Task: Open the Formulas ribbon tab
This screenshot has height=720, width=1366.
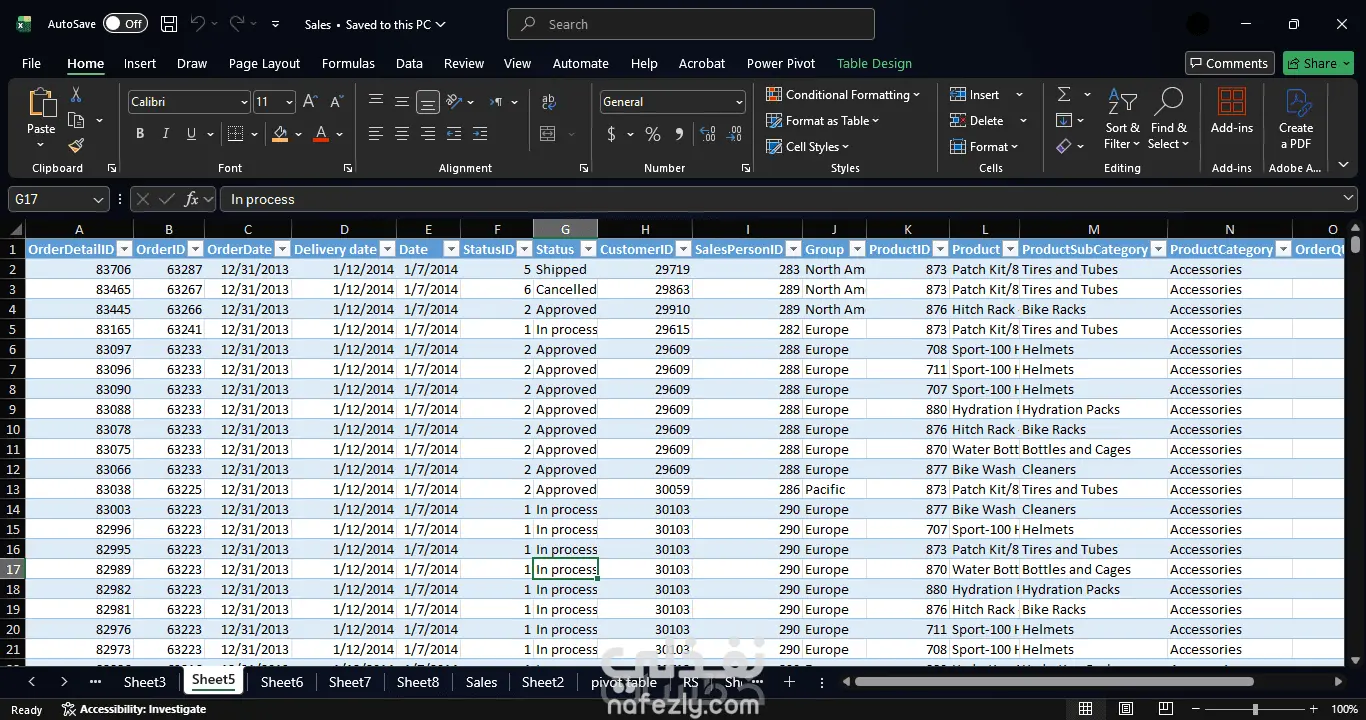Action: [x=348, y=63]
